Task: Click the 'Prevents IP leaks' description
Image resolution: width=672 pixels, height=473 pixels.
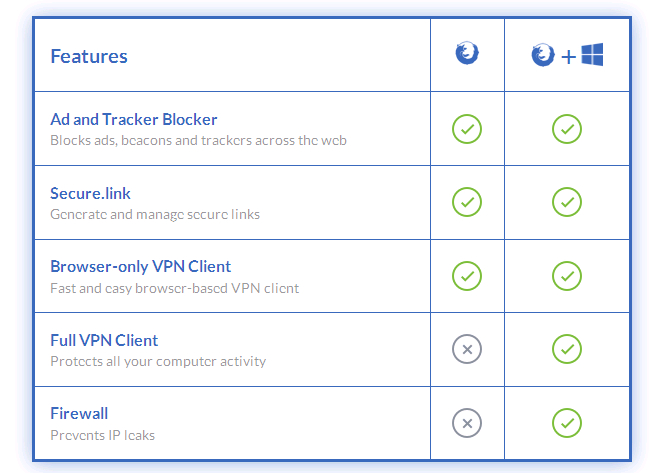Action: [103, 435]
